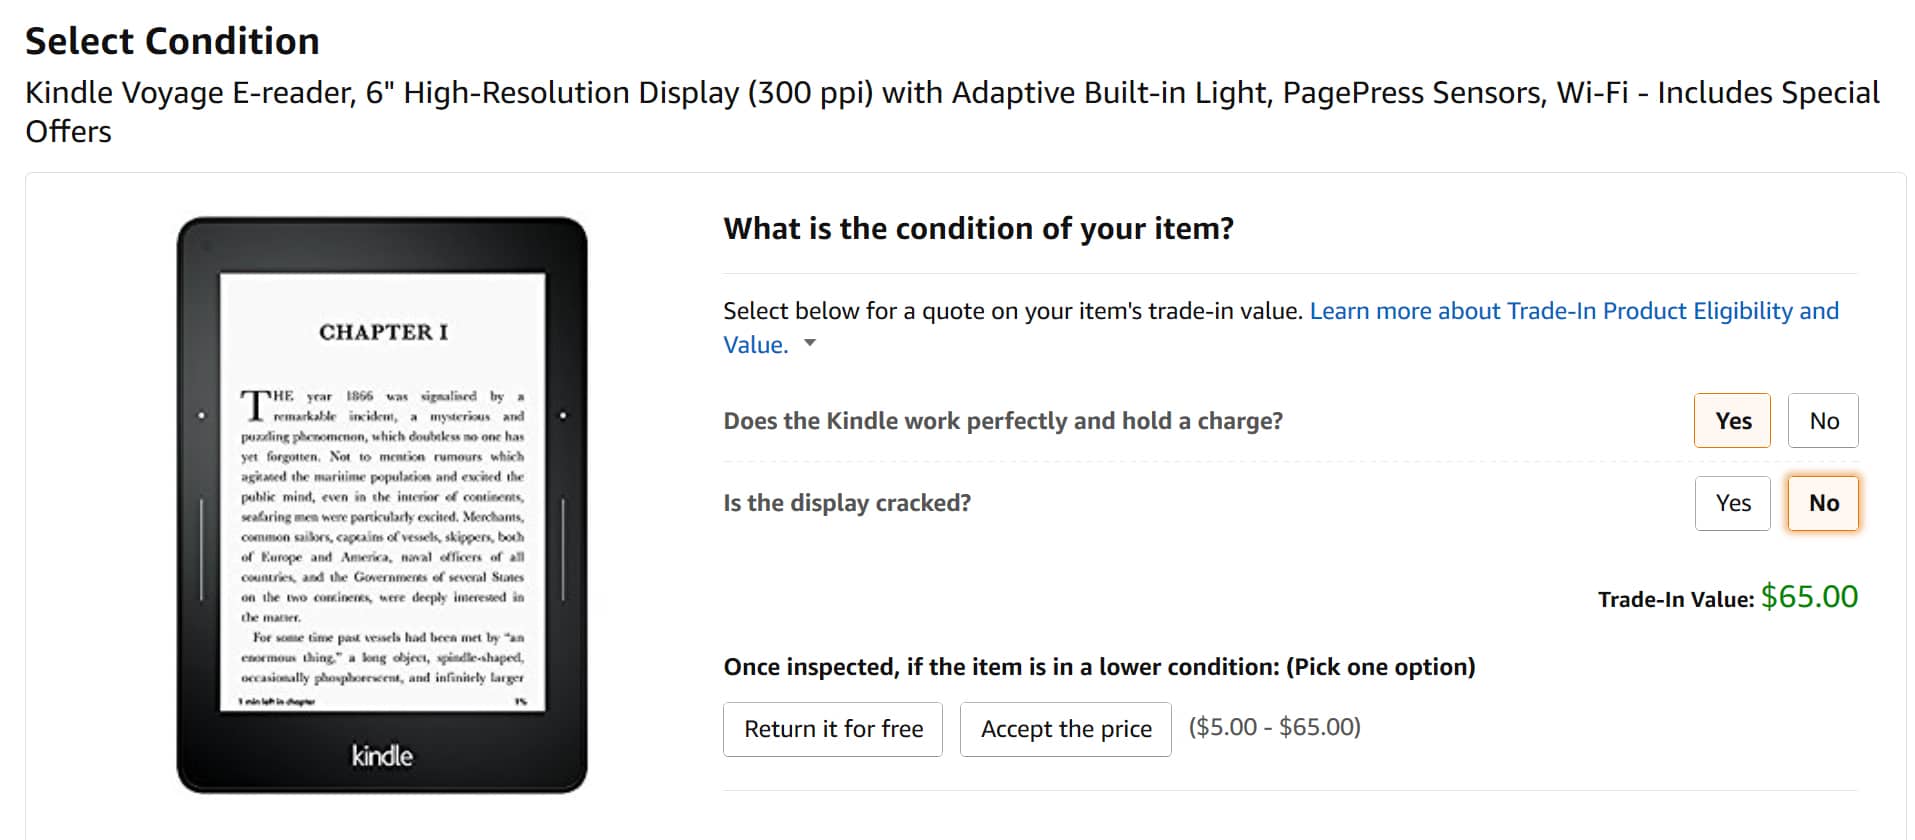Click the CHAPTER I text on screen image
The height and width of the screenshot is (840, 1915).
383,332
